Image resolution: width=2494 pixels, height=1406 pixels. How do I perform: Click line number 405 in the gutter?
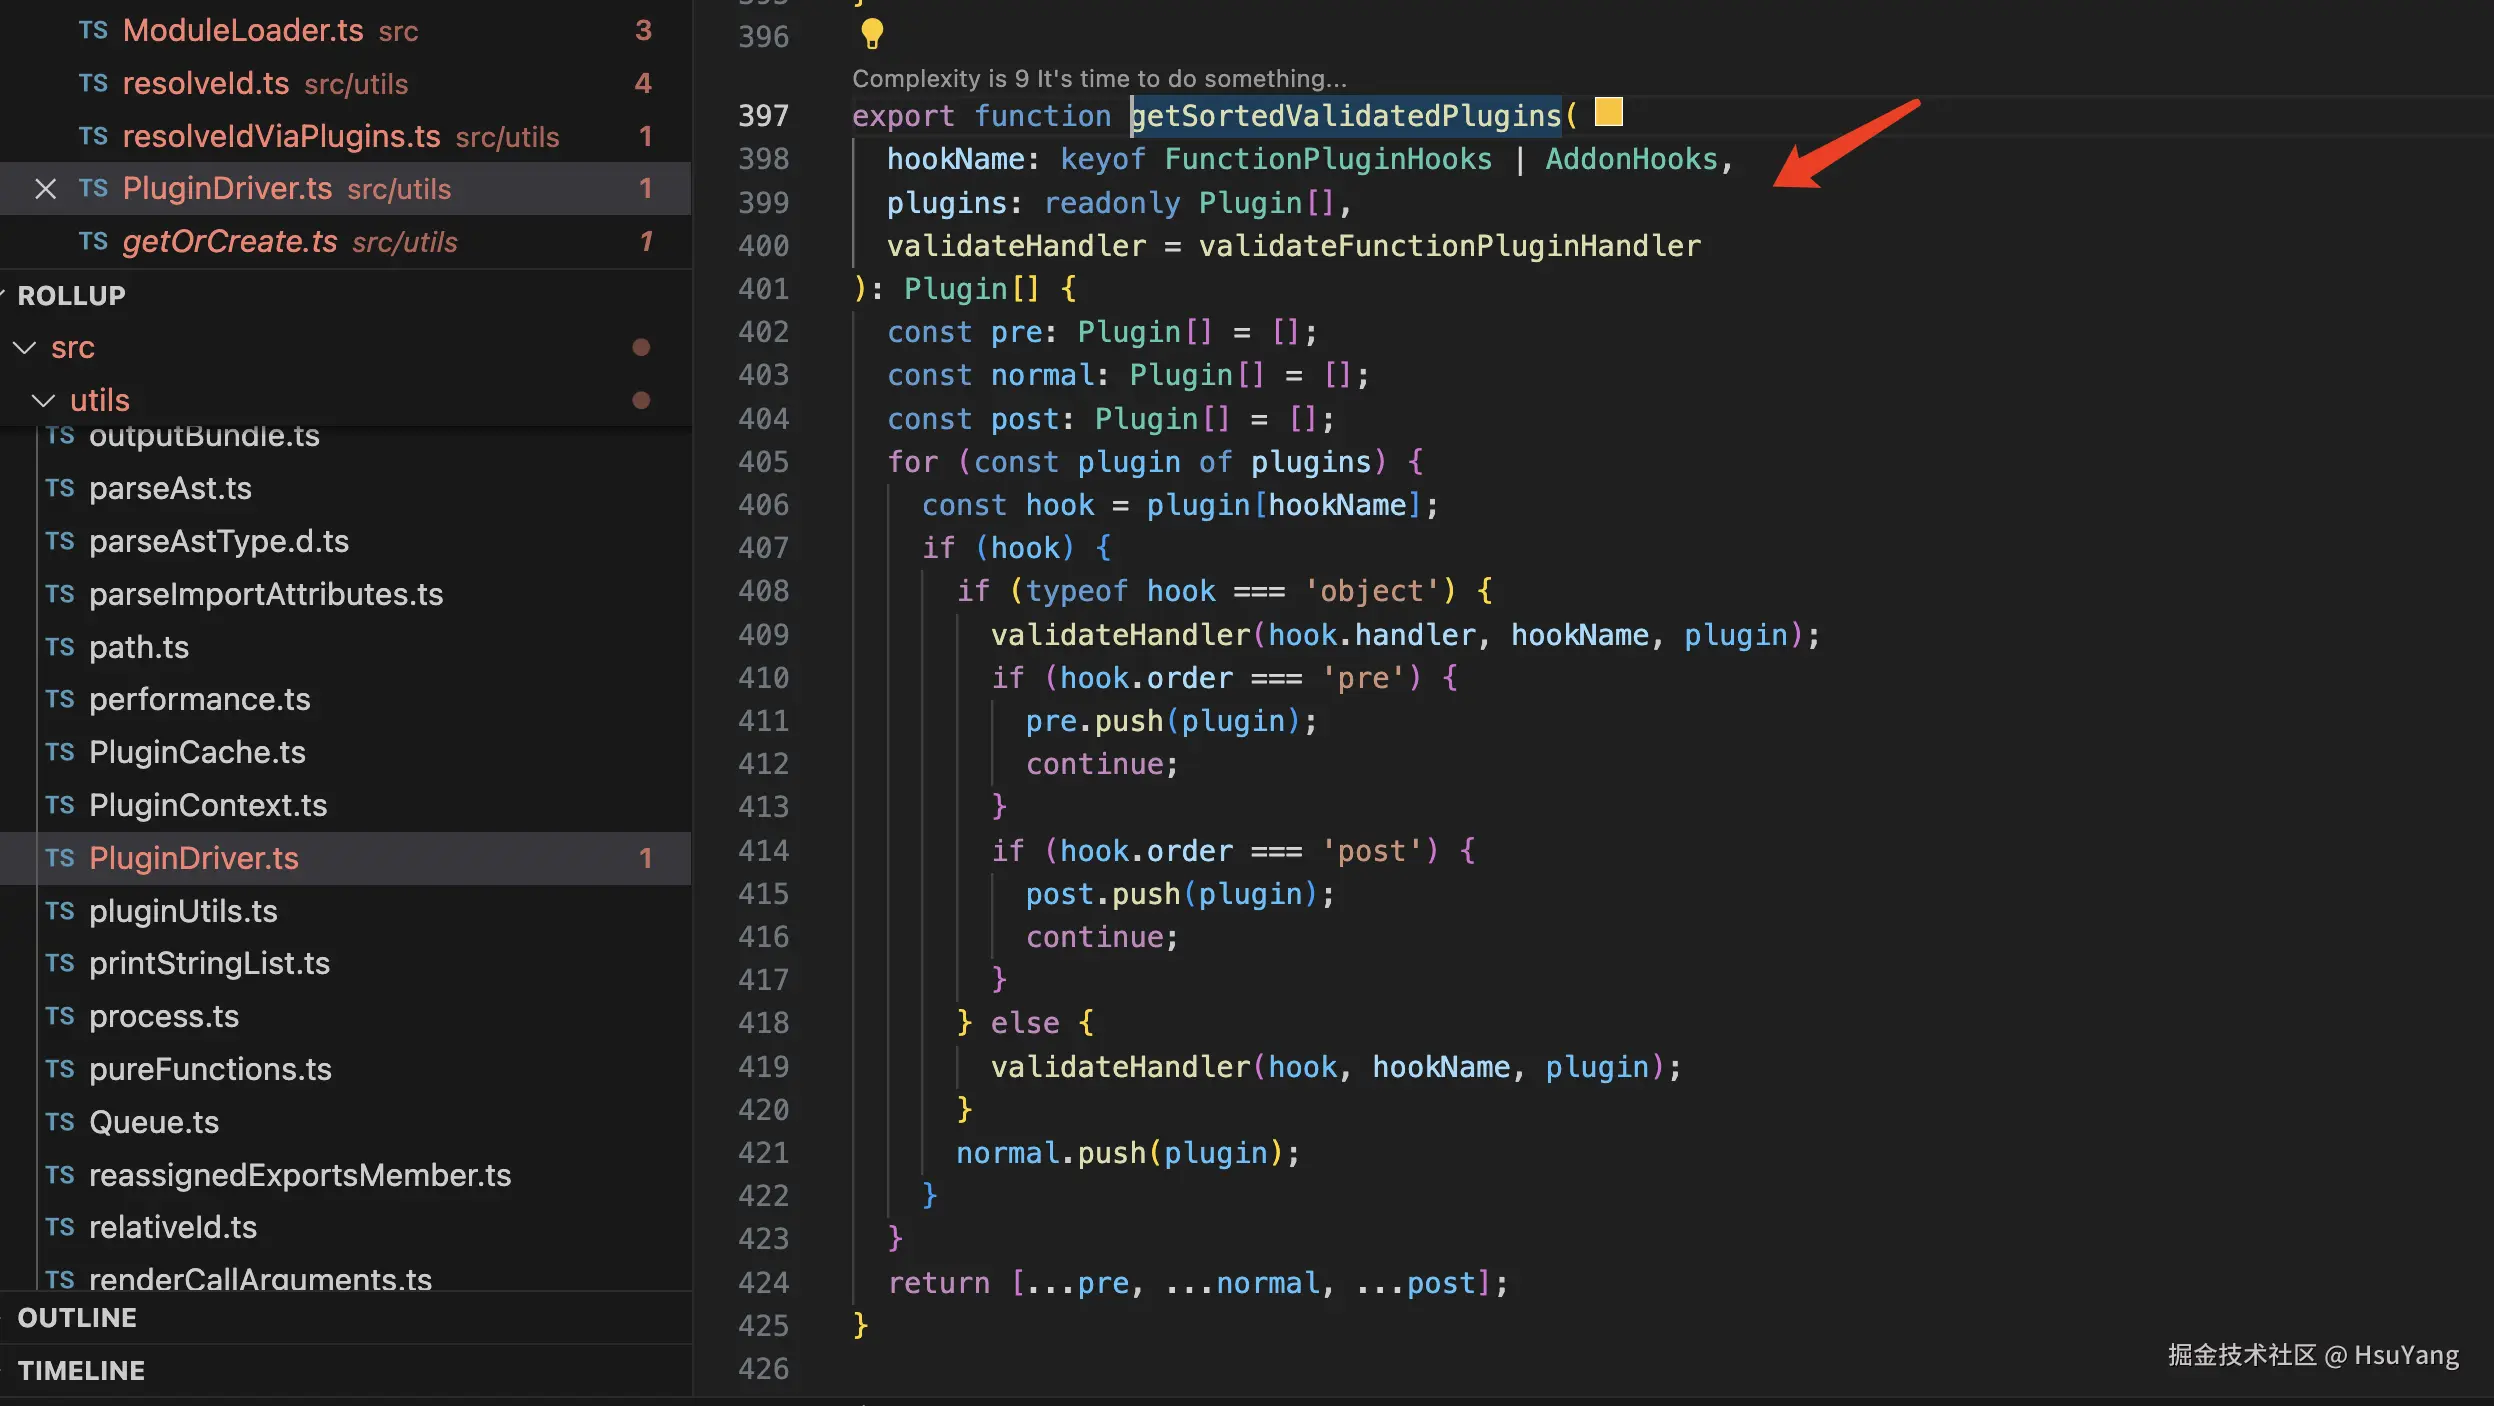763,462
